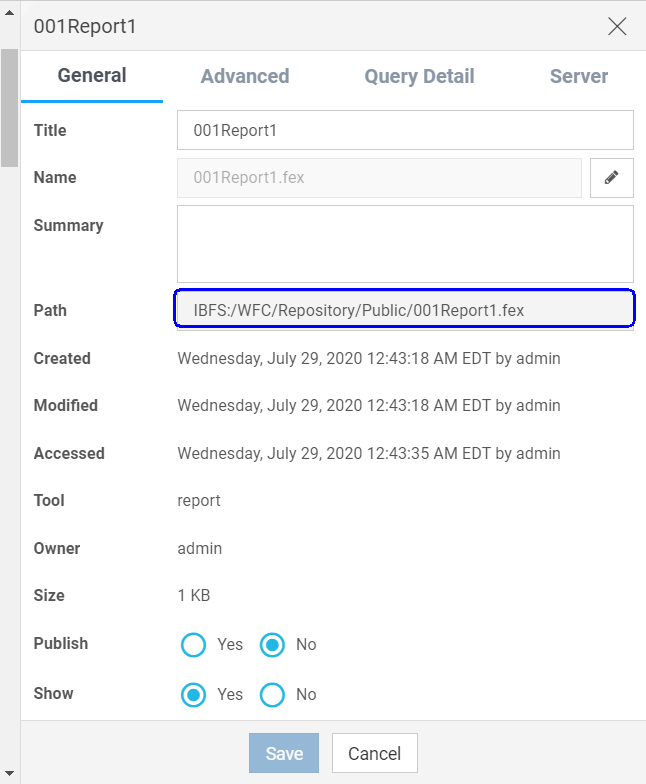Choose No for Publish

pos(272,645)
